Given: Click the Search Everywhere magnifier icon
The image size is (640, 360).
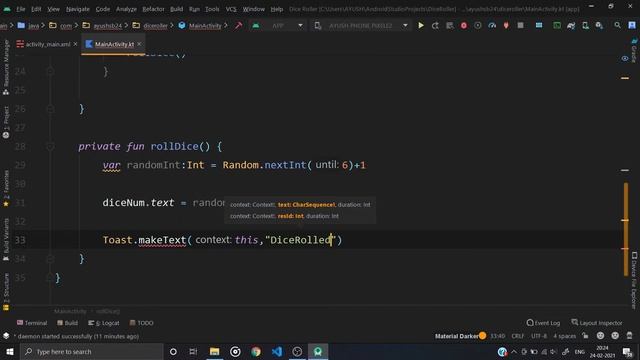Looking at the screenshot, I should tap(617, 25).
